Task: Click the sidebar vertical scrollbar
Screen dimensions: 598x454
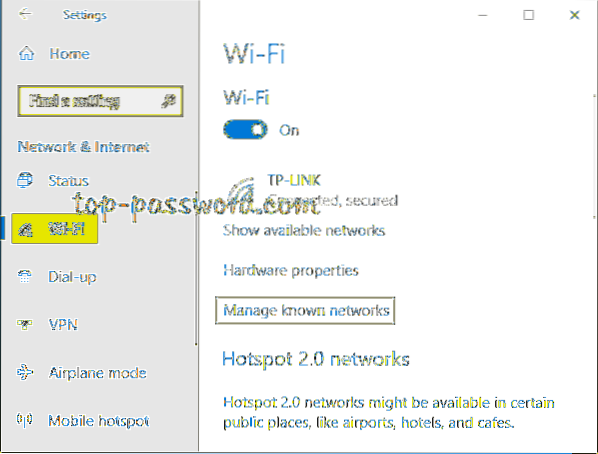Action: click(196, 268)
